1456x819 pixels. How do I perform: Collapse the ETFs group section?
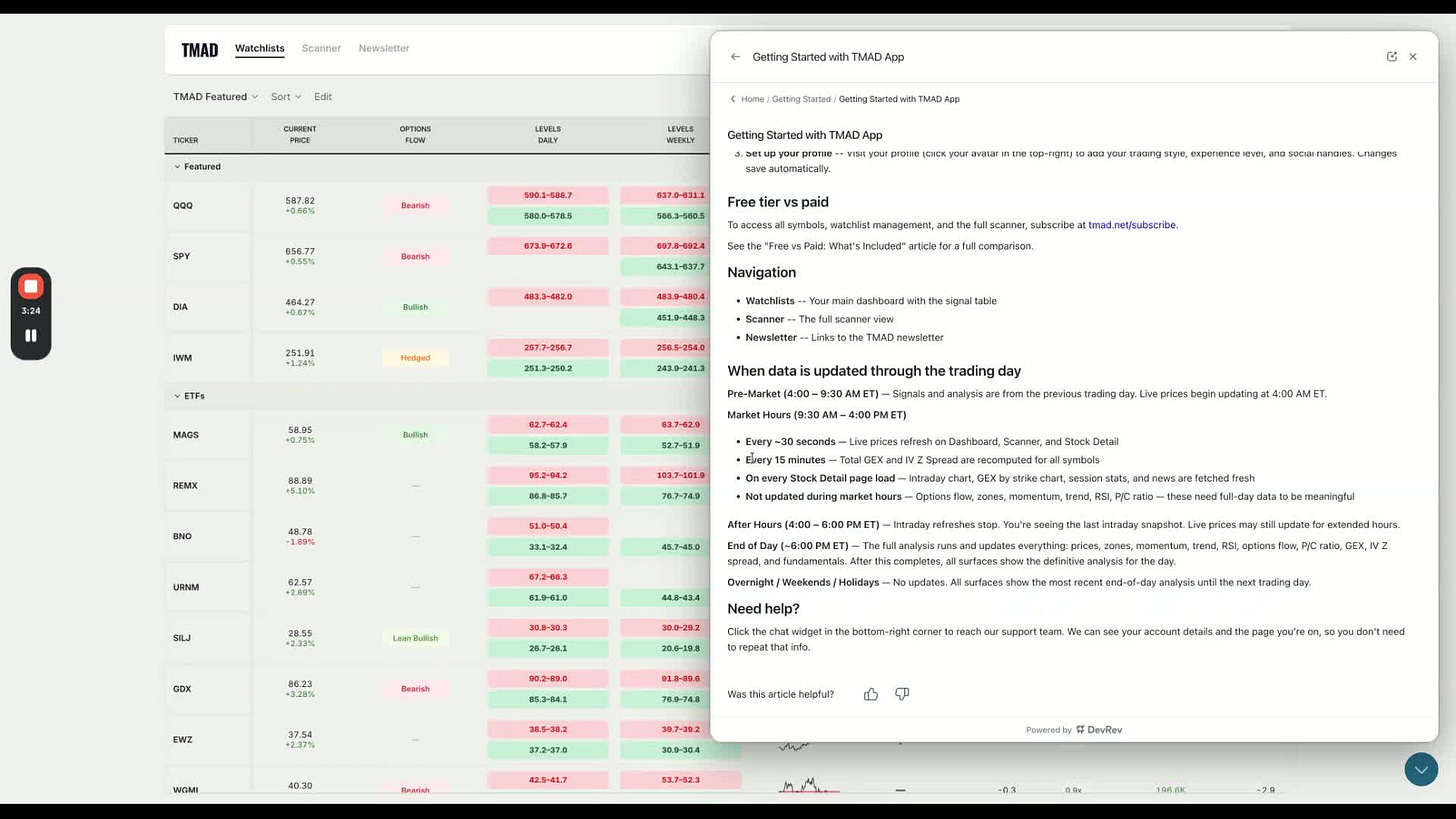point(189,396)
